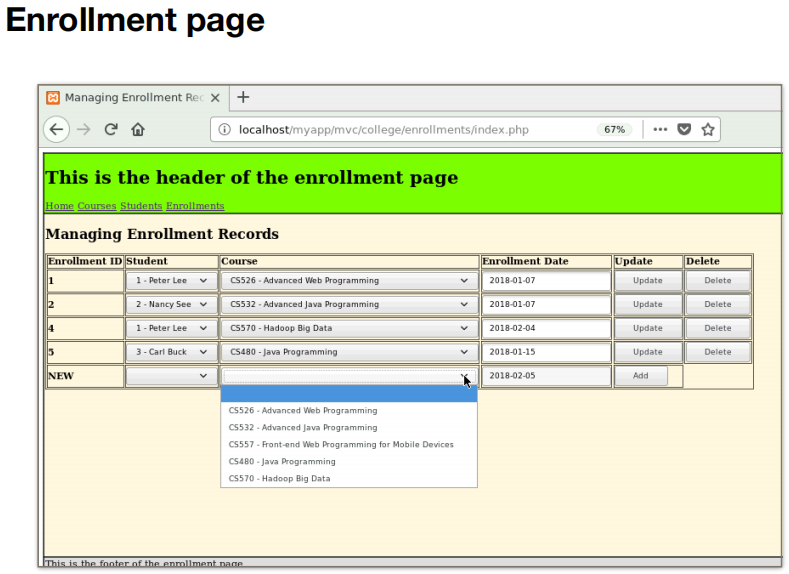Choose CS570 - Hadoop Big Data option in open list
The image size is (789, 574).
pos(349,478)
